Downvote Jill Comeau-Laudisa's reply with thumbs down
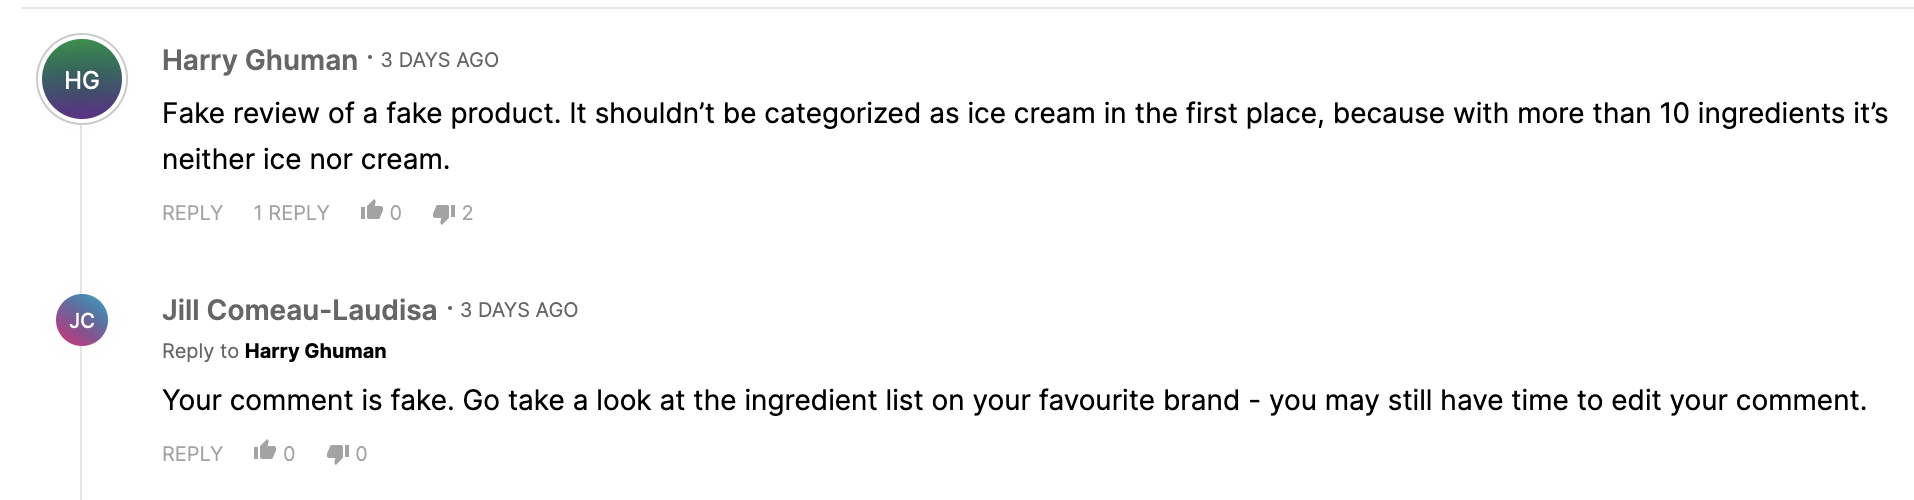The width and height of the screenshot is (1914, 500). pos(338,454)
